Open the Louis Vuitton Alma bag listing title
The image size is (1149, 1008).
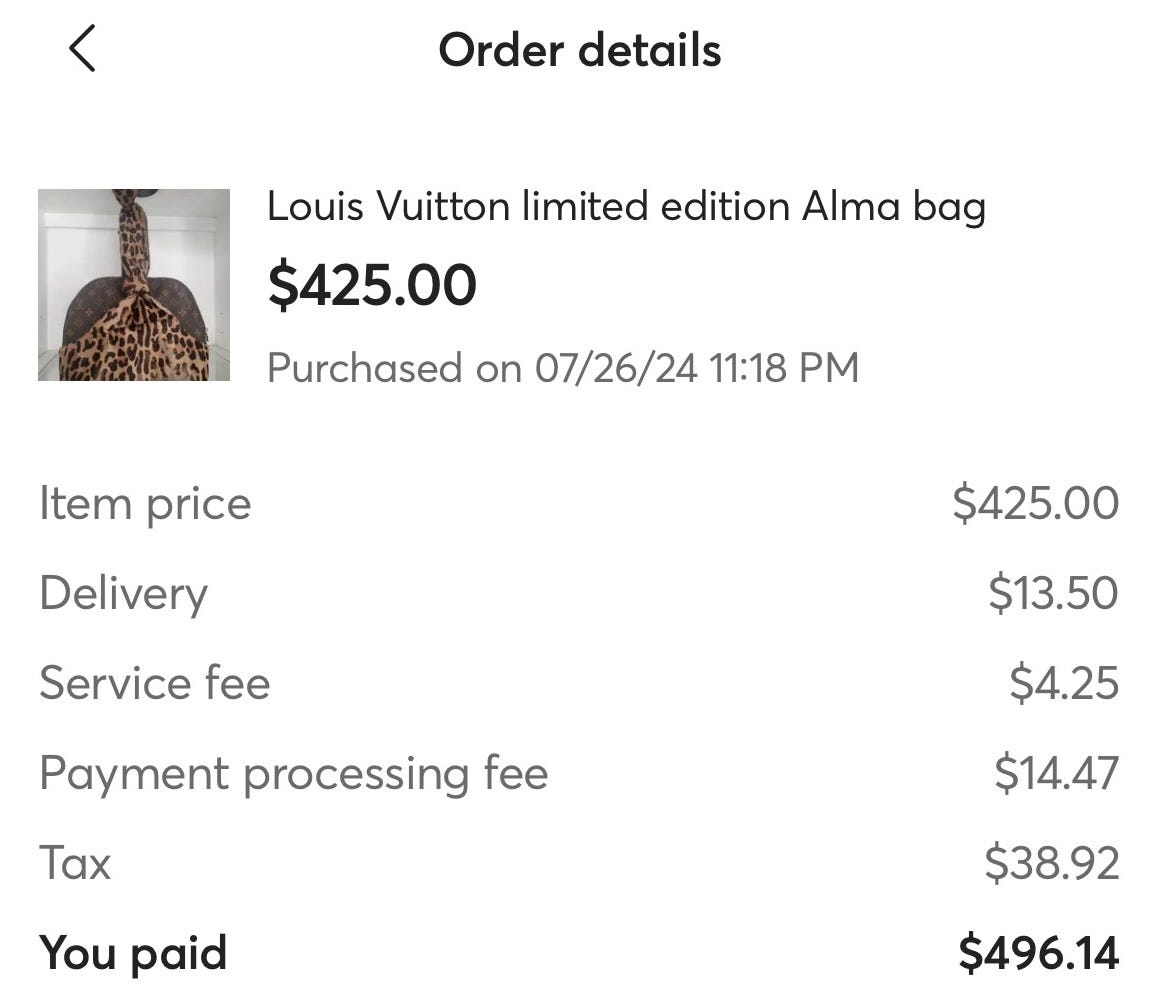click(626, 207)
